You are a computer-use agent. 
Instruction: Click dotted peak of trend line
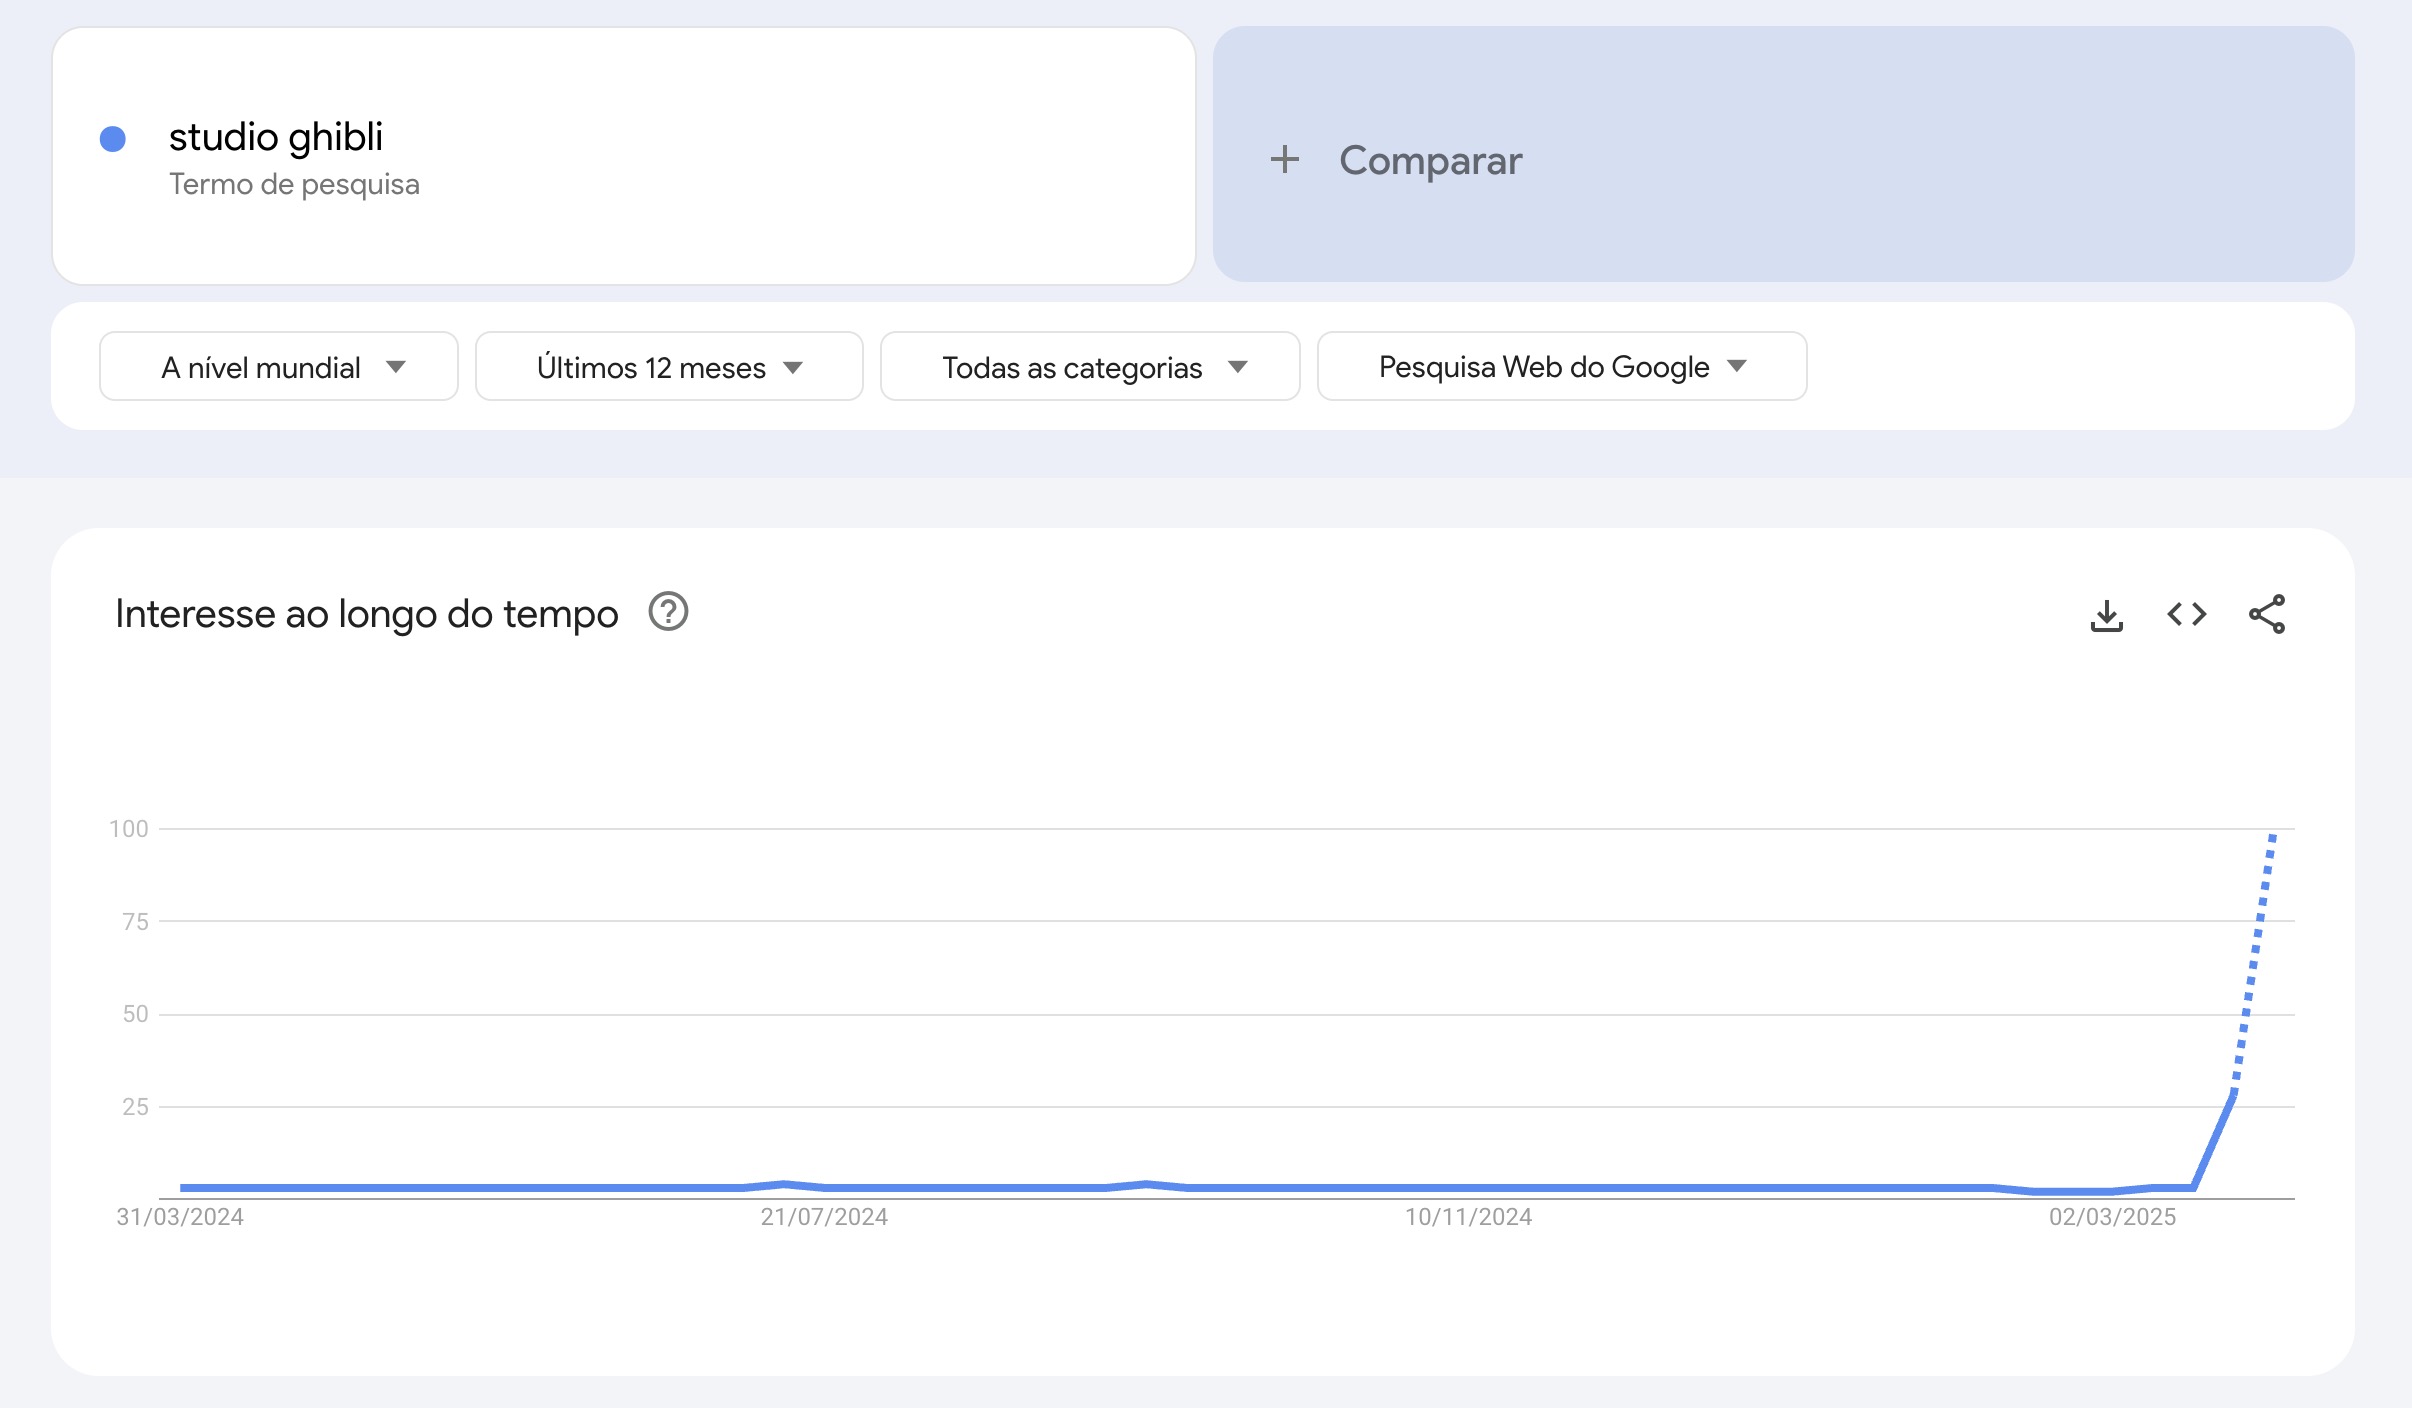(2272, 838)
